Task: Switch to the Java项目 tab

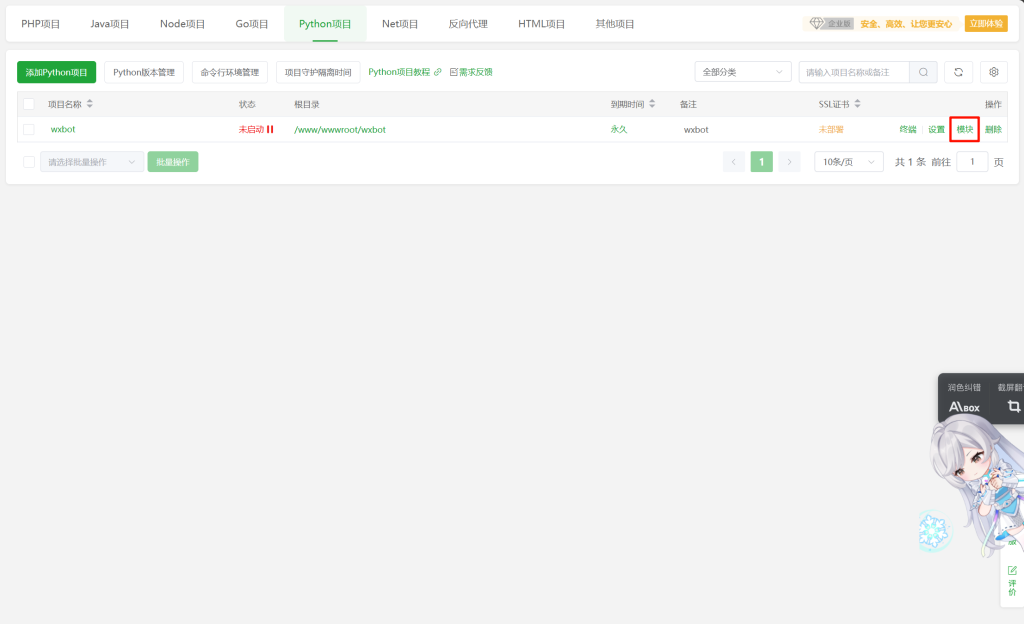Action: (x=110, y=24)
